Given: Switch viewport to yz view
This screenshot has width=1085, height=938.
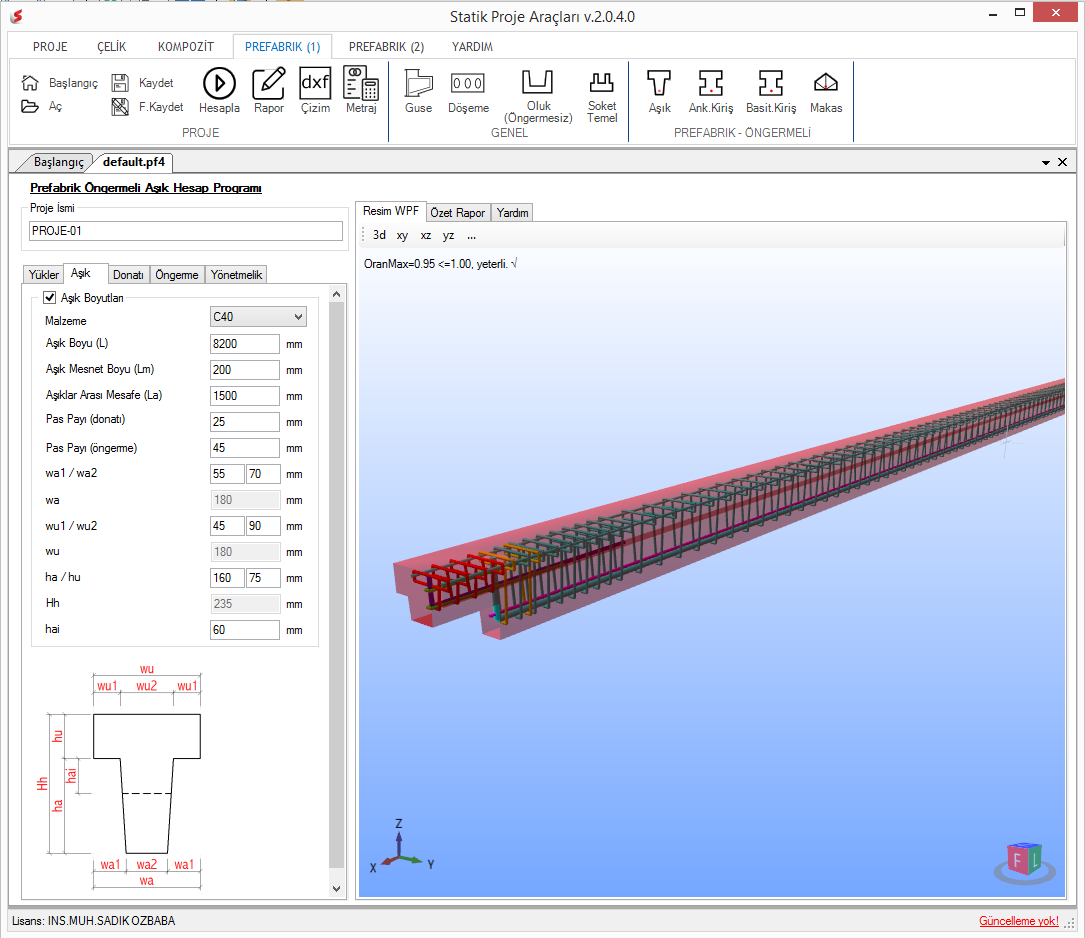Looking at the screenshot, I should (448, 236).
